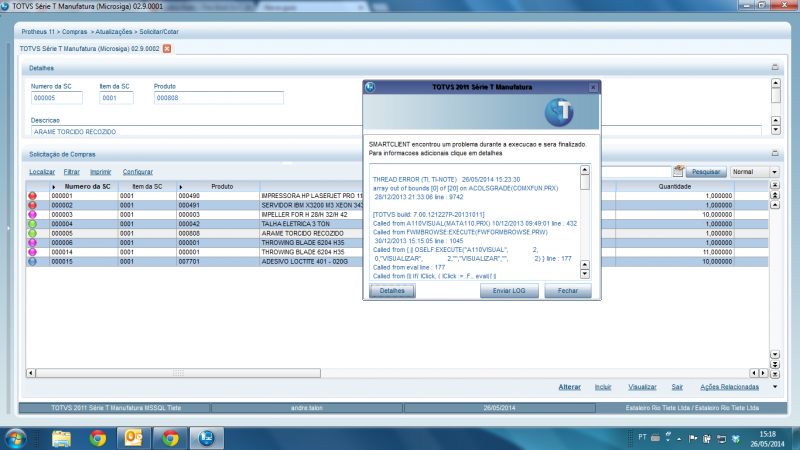
Task: Click the magenta status circle for SC 000014
Action: [32, 252]
